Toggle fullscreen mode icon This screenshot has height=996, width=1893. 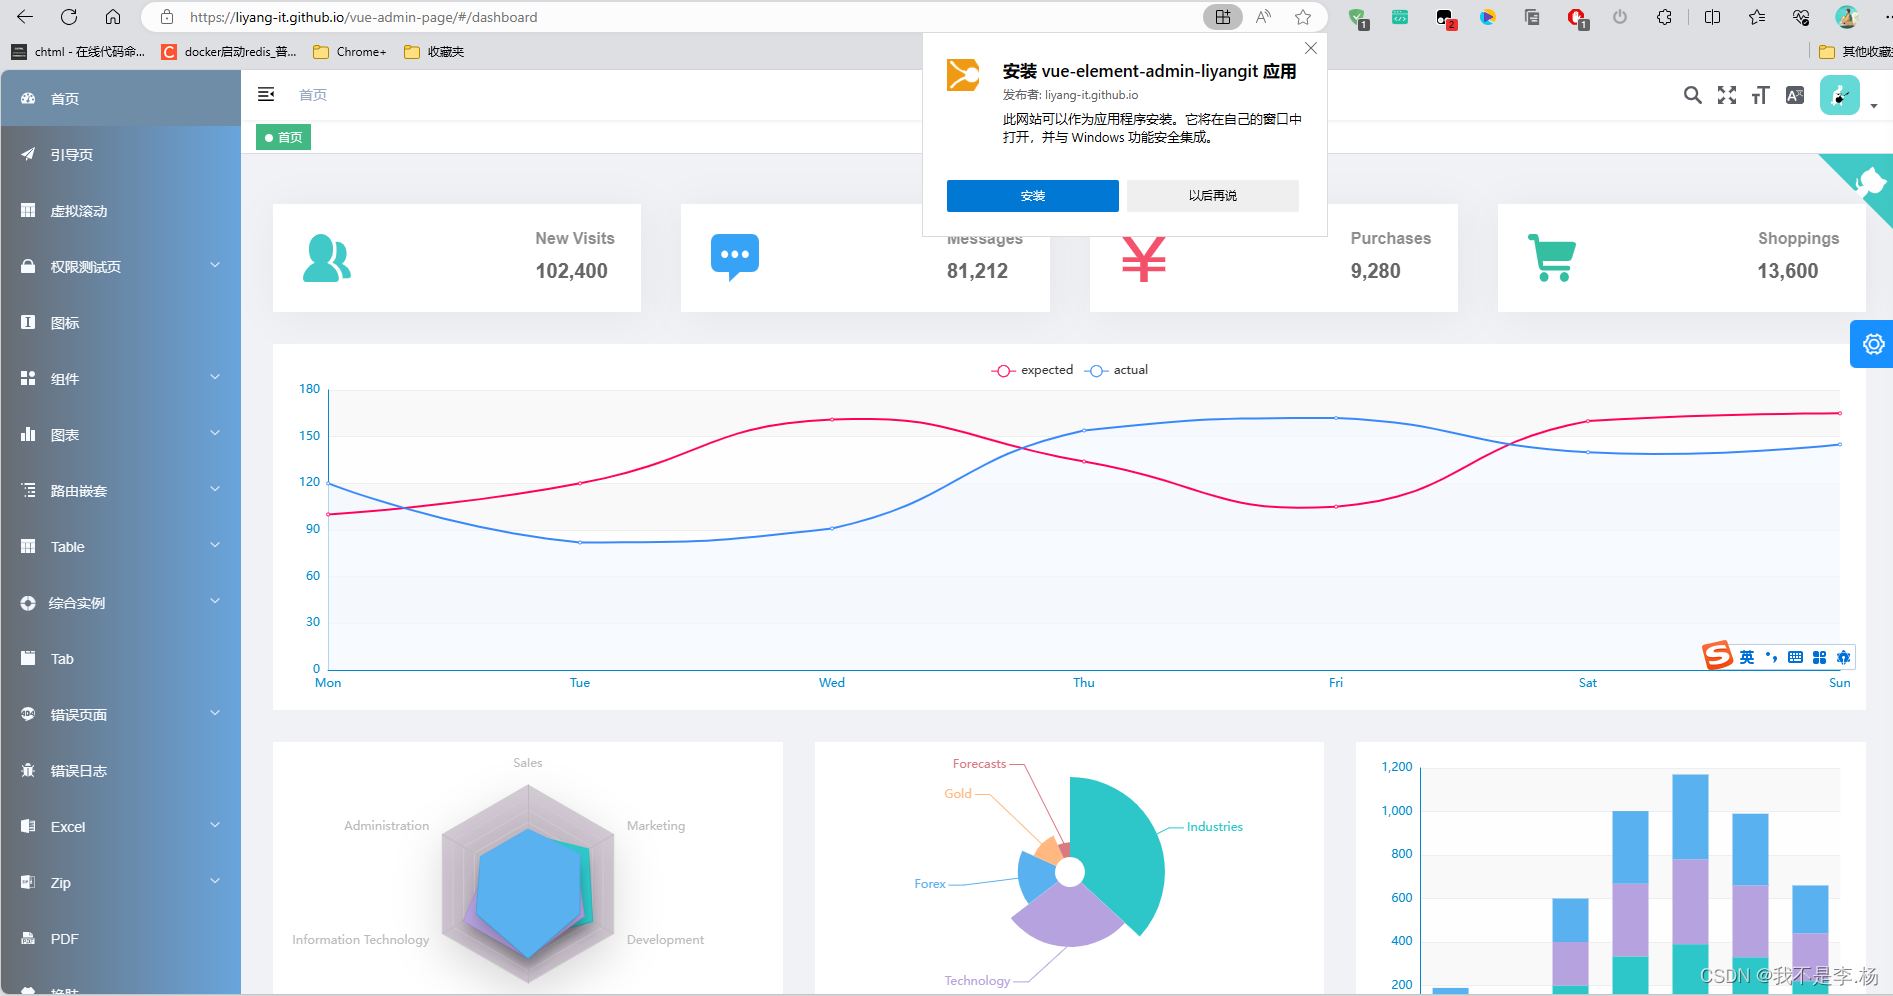(x=1727, y=95)
